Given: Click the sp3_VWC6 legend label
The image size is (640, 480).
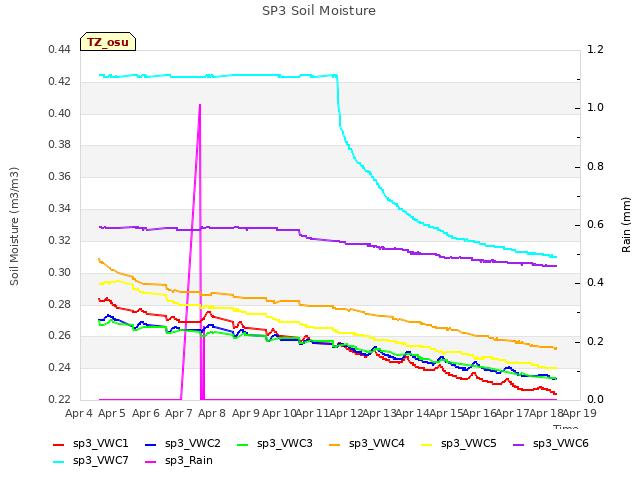Looking at the screenshot, I should coord(561,443).
